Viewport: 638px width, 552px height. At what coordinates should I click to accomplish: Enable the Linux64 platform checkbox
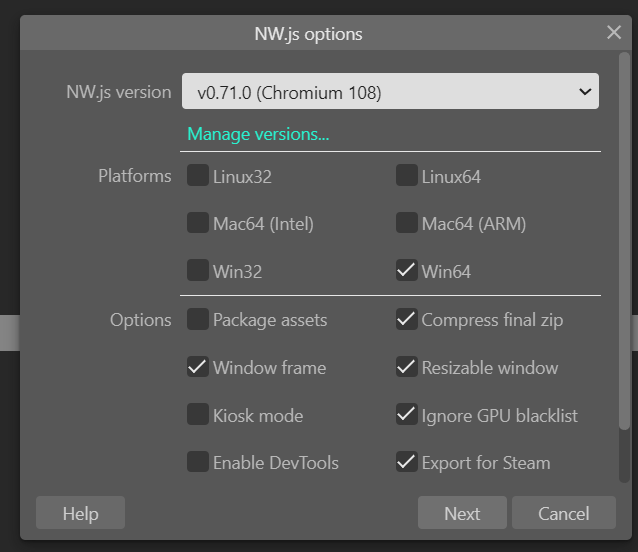[406, 175]
